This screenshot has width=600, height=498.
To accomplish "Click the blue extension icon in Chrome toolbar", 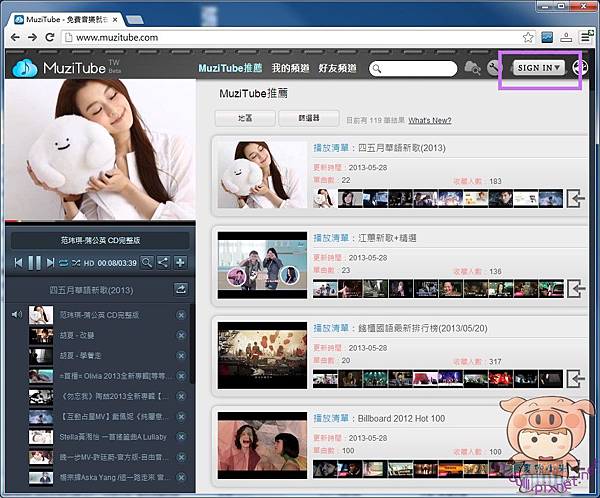I will [547, 38].
